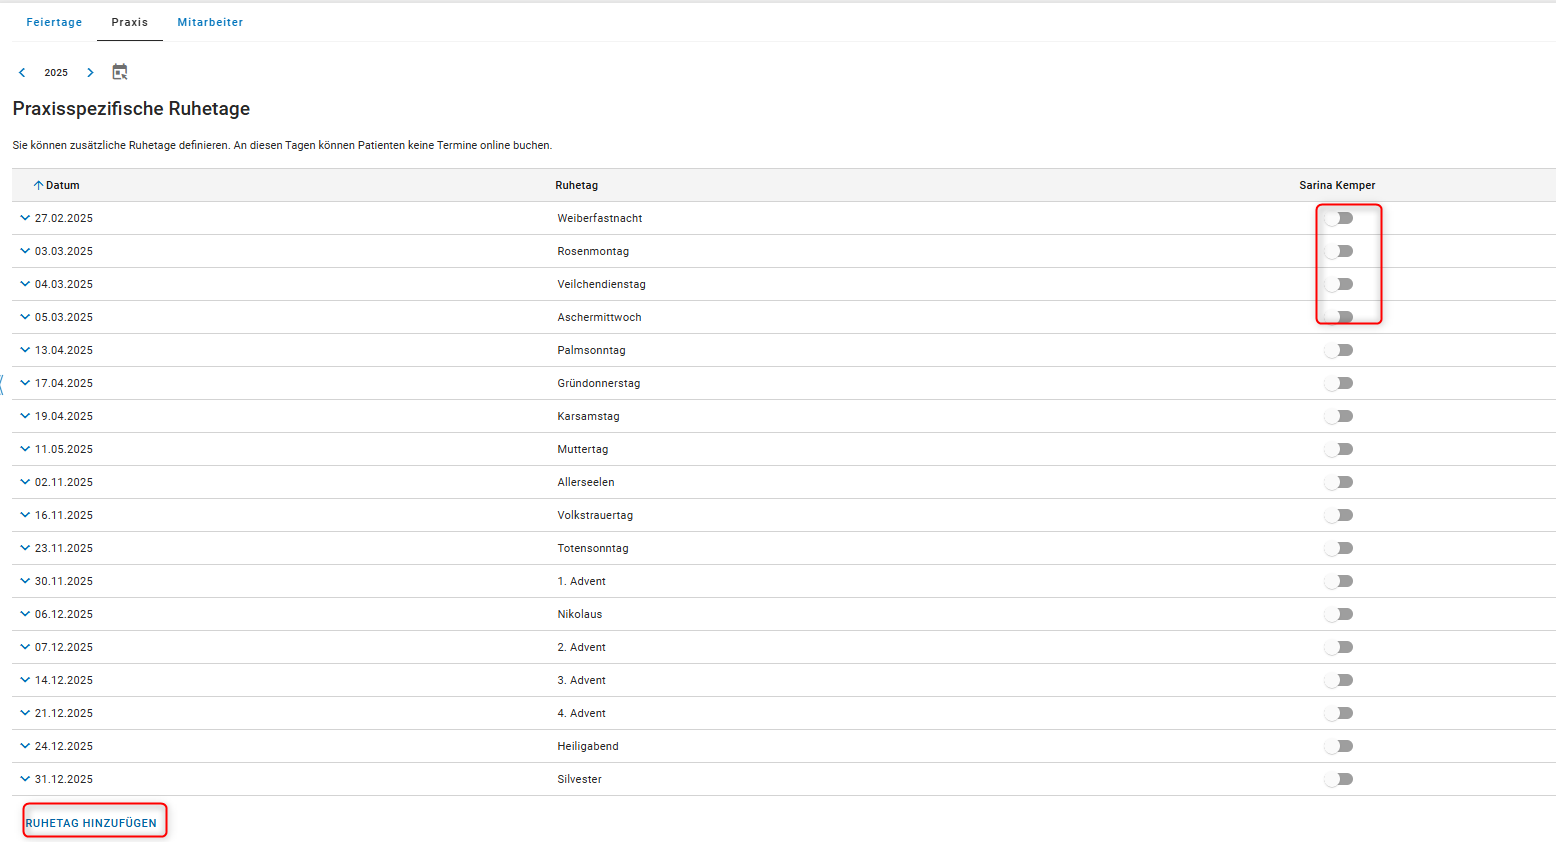Image resolution: width=1556 pixels, height=842 pixels.
Task: Expand the 31.12.2025 row chevron
Action: point(25,779)
